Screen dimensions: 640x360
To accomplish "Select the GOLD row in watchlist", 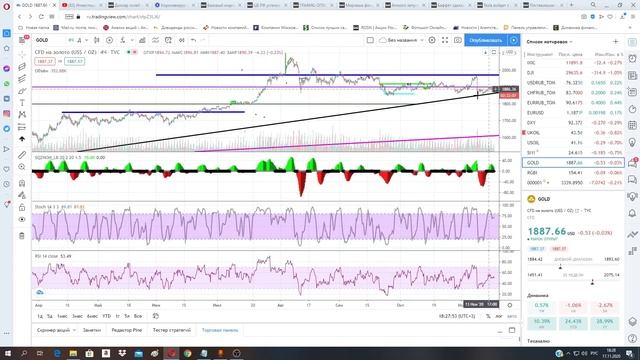I will pos(573,162).
